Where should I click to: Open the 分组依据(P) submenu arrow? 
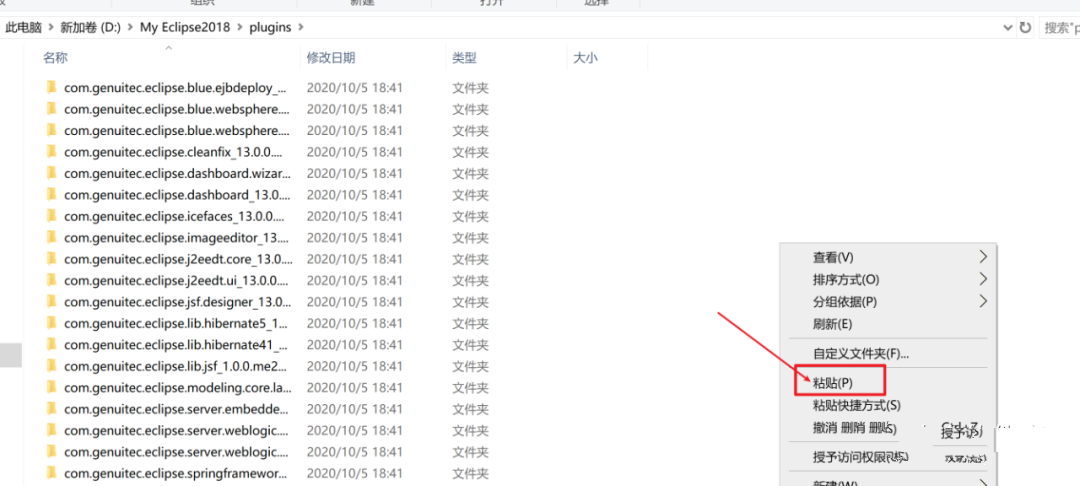click(x=983, y=302)
